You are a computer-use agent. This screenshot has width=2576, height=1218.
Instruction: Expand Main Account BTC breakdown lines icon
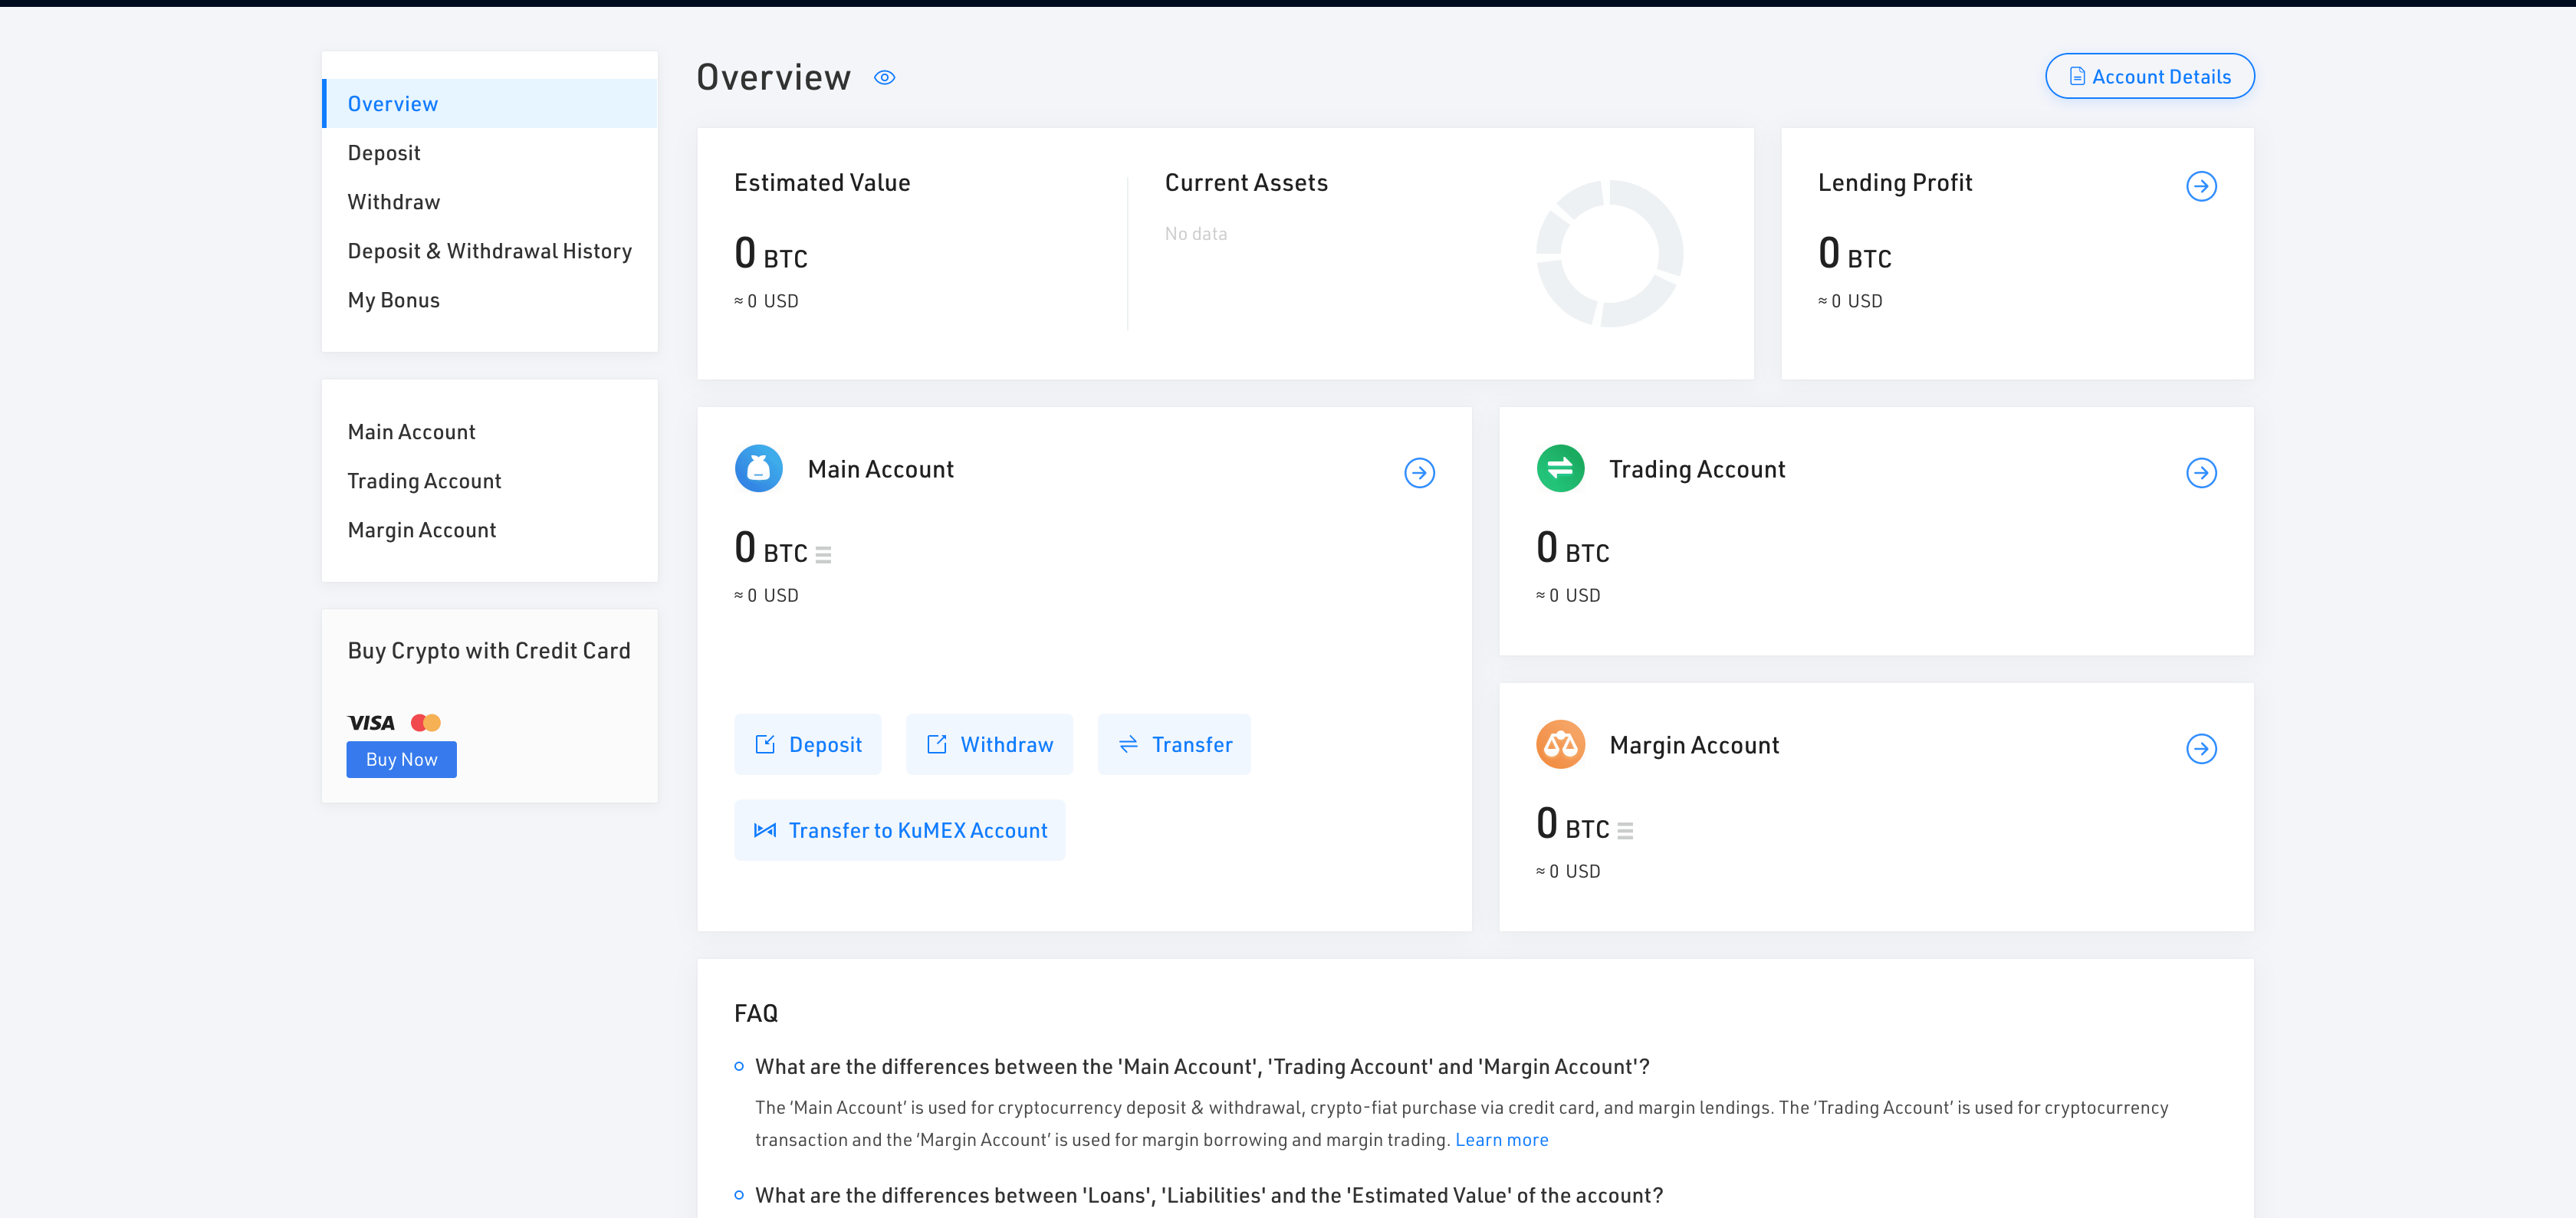click(x=823, y=555)
